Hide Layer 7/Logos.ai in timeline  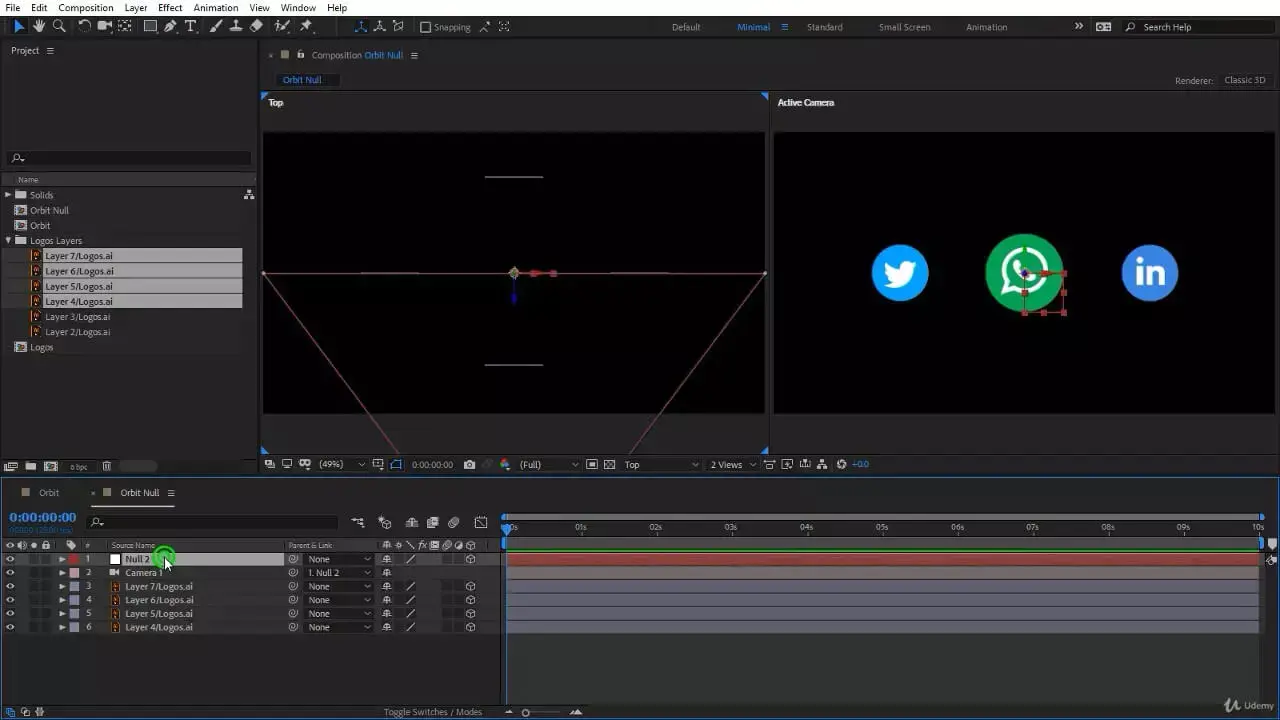[x=10, y=586]
